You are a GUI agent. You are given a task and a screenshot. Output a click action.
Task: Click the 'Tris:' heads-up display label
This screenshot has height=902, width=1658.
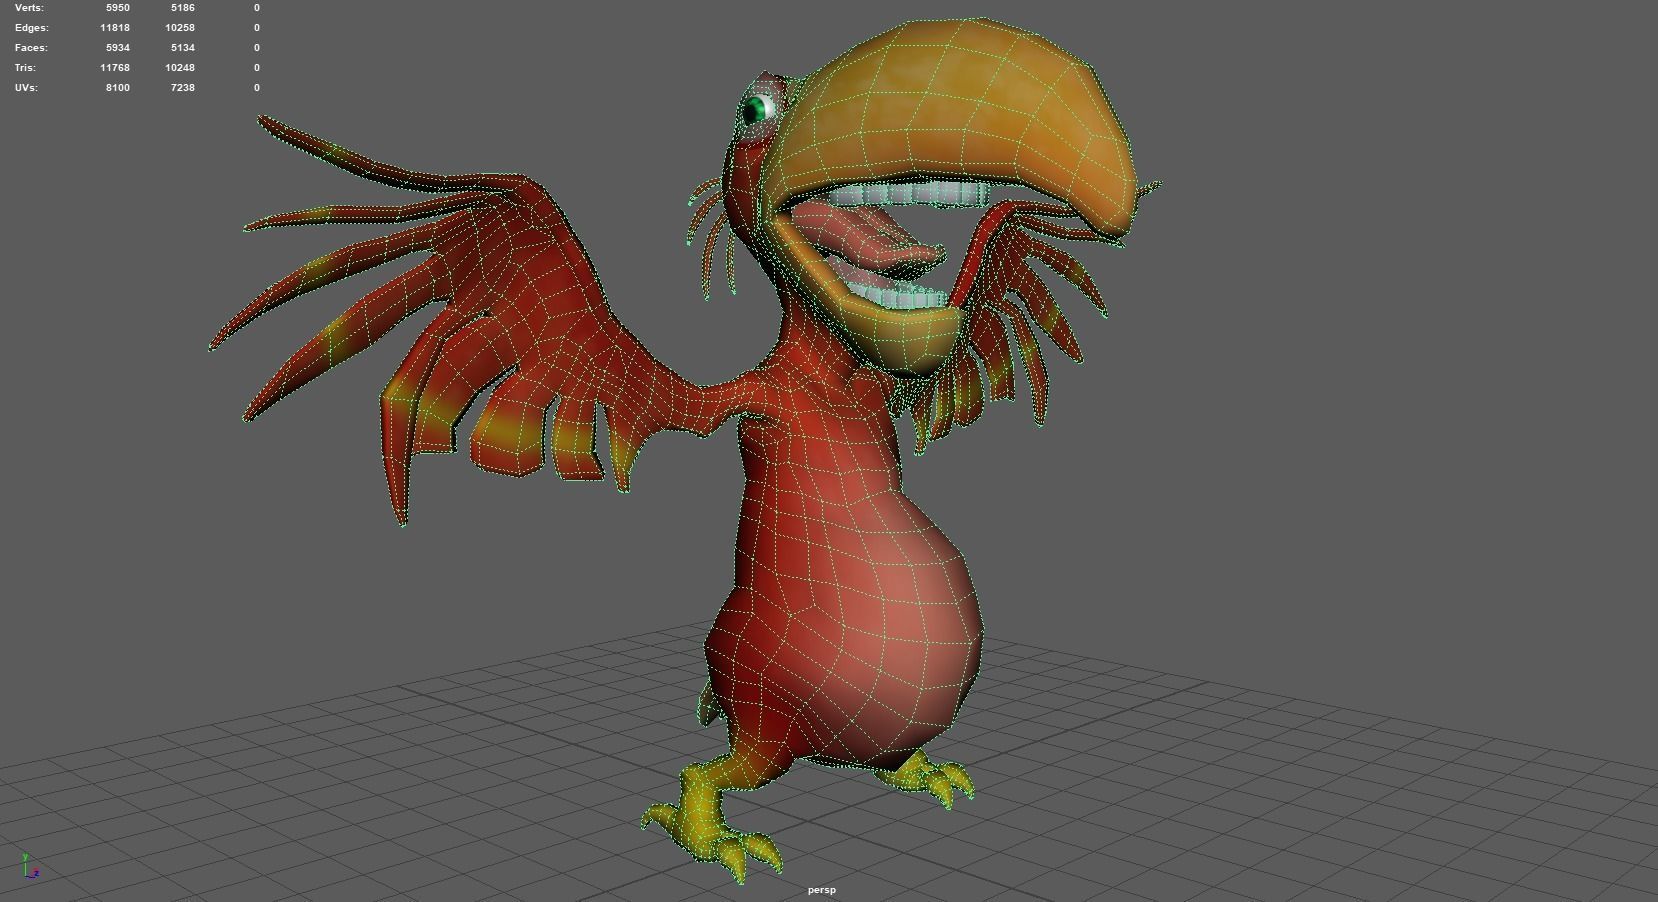25,68
